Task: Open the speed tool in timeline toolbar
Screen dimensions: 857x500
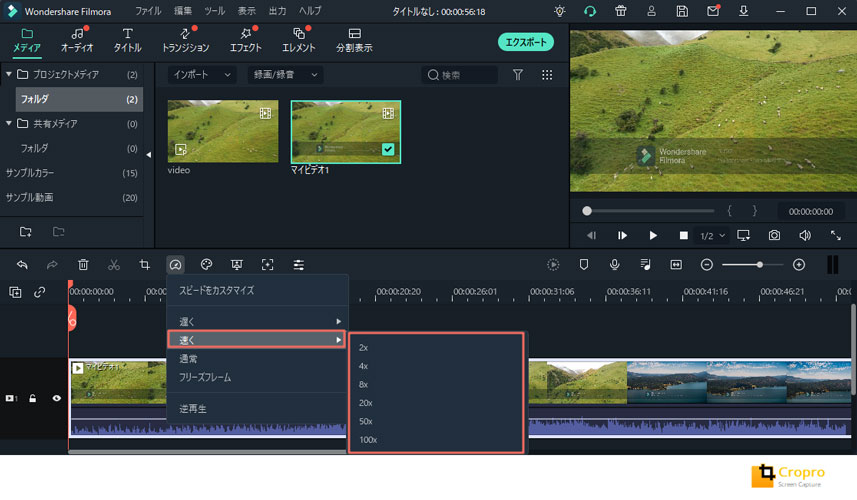Action: tap(175, 265)
